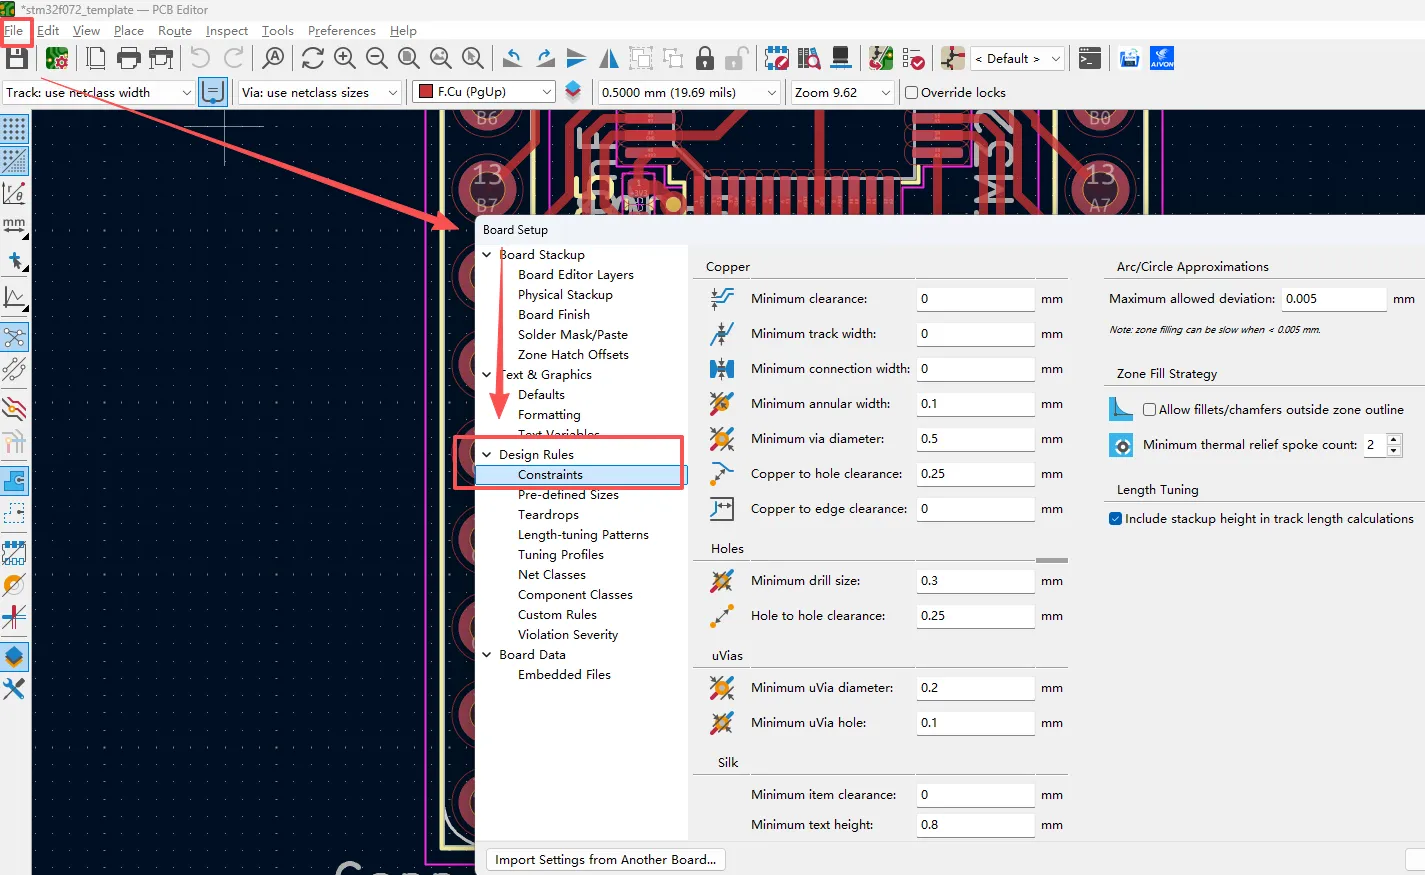Open the Preferences menu
The image size is (1425, 875).
[342, 30]
